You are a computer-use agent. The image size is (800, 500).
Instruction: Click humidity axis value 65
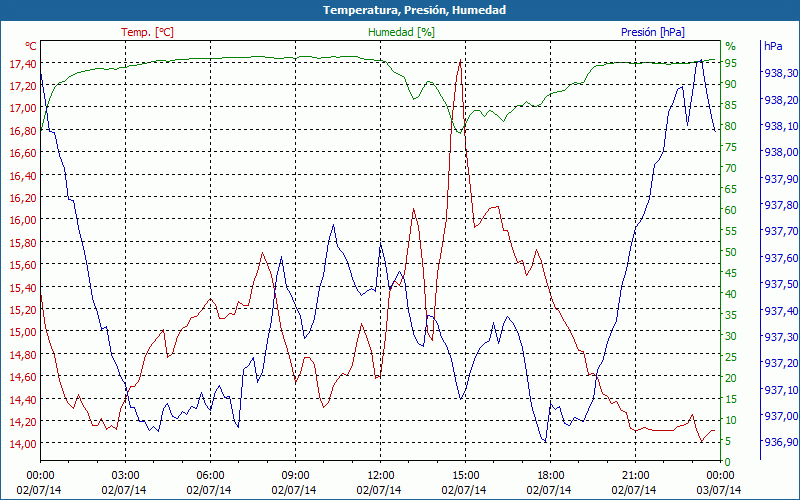(x=731, y=189)
